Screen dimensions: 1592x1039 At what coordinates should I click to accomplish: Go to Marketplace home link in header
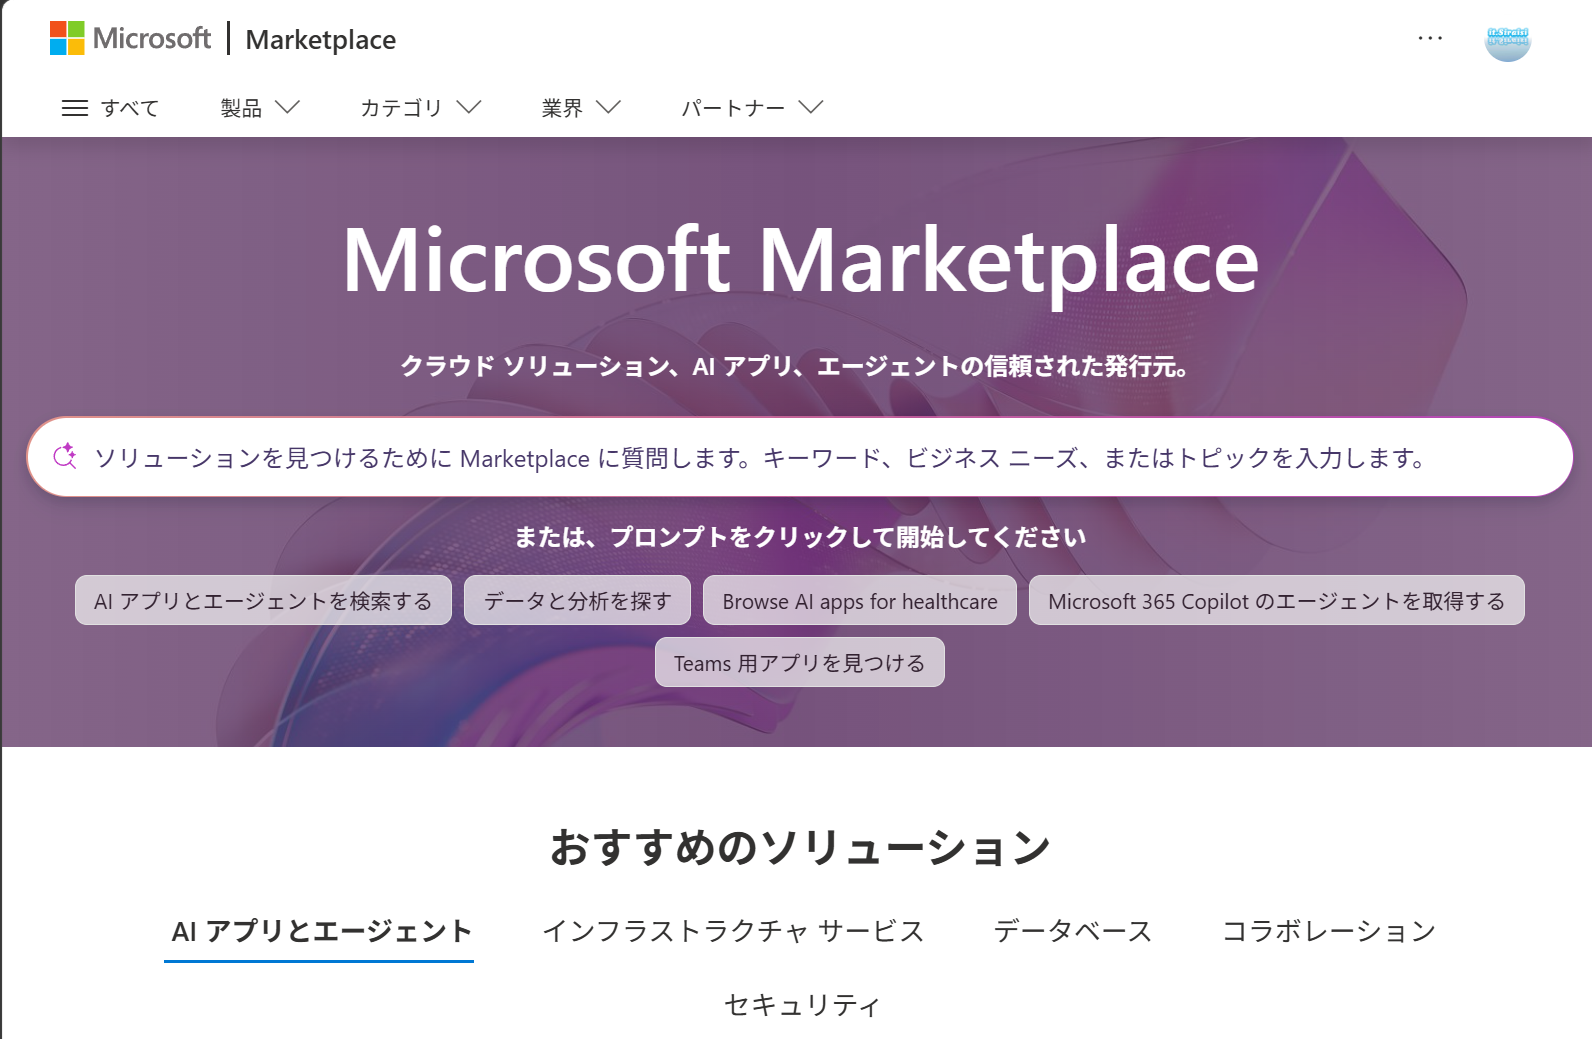coord(321,40)
